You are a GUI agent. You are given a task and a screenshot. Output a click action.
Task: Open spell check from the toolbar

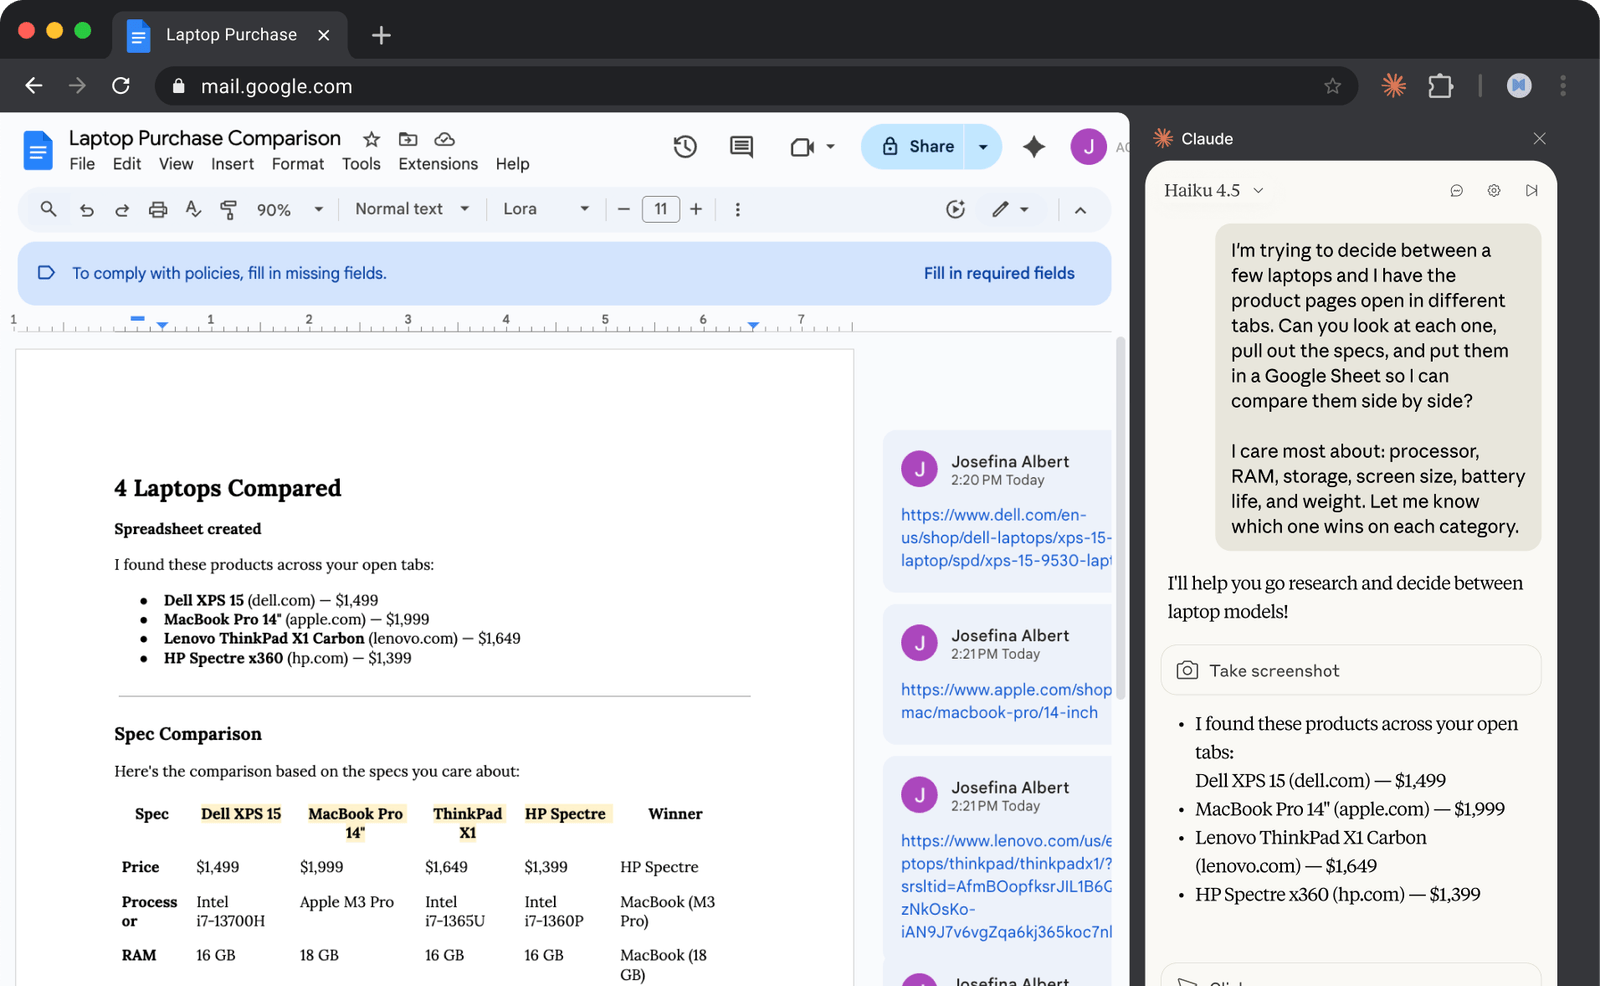point(193,209)
